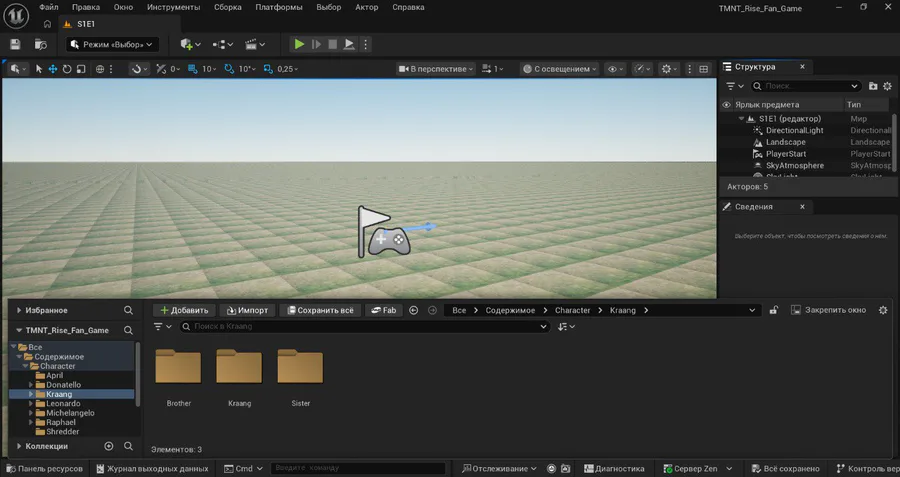
Task: Click the folder tree vertical scrollbar
Action: [138, 374]
